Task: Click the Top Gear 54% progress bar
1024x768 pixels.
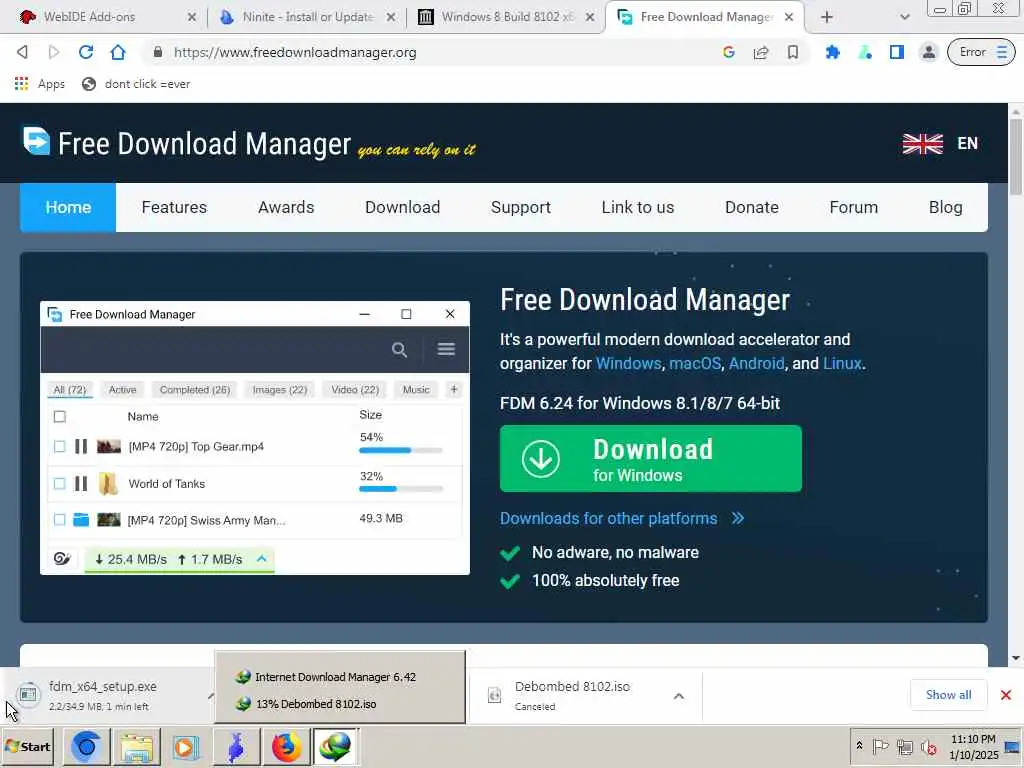Action: coord(400,450)
